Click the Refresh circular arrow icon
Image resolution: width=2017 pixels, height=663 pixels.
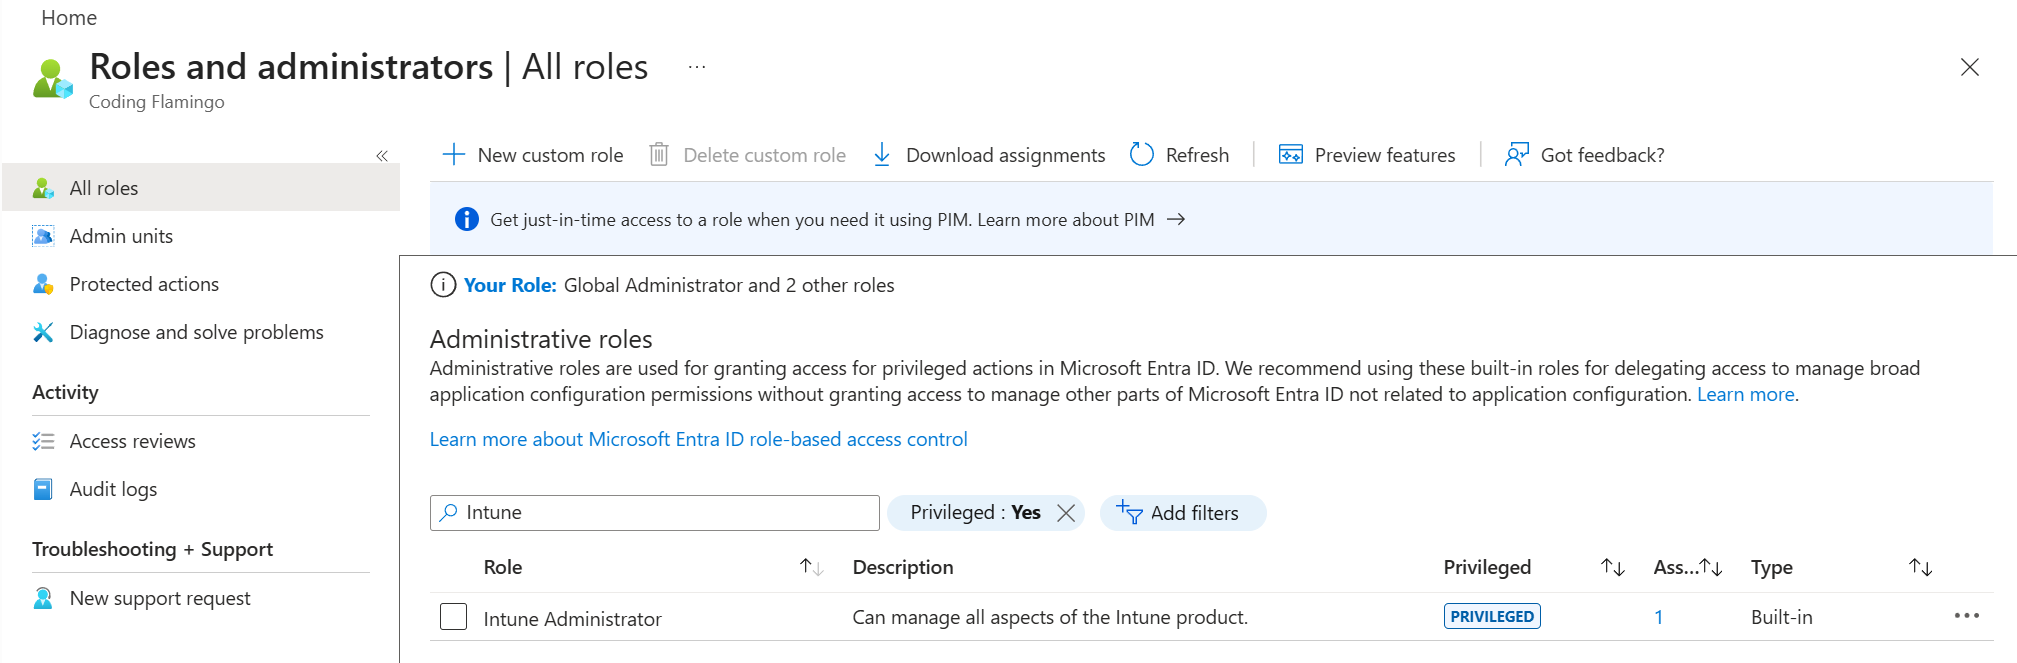pyautogui.click(x=1142, y=155)
